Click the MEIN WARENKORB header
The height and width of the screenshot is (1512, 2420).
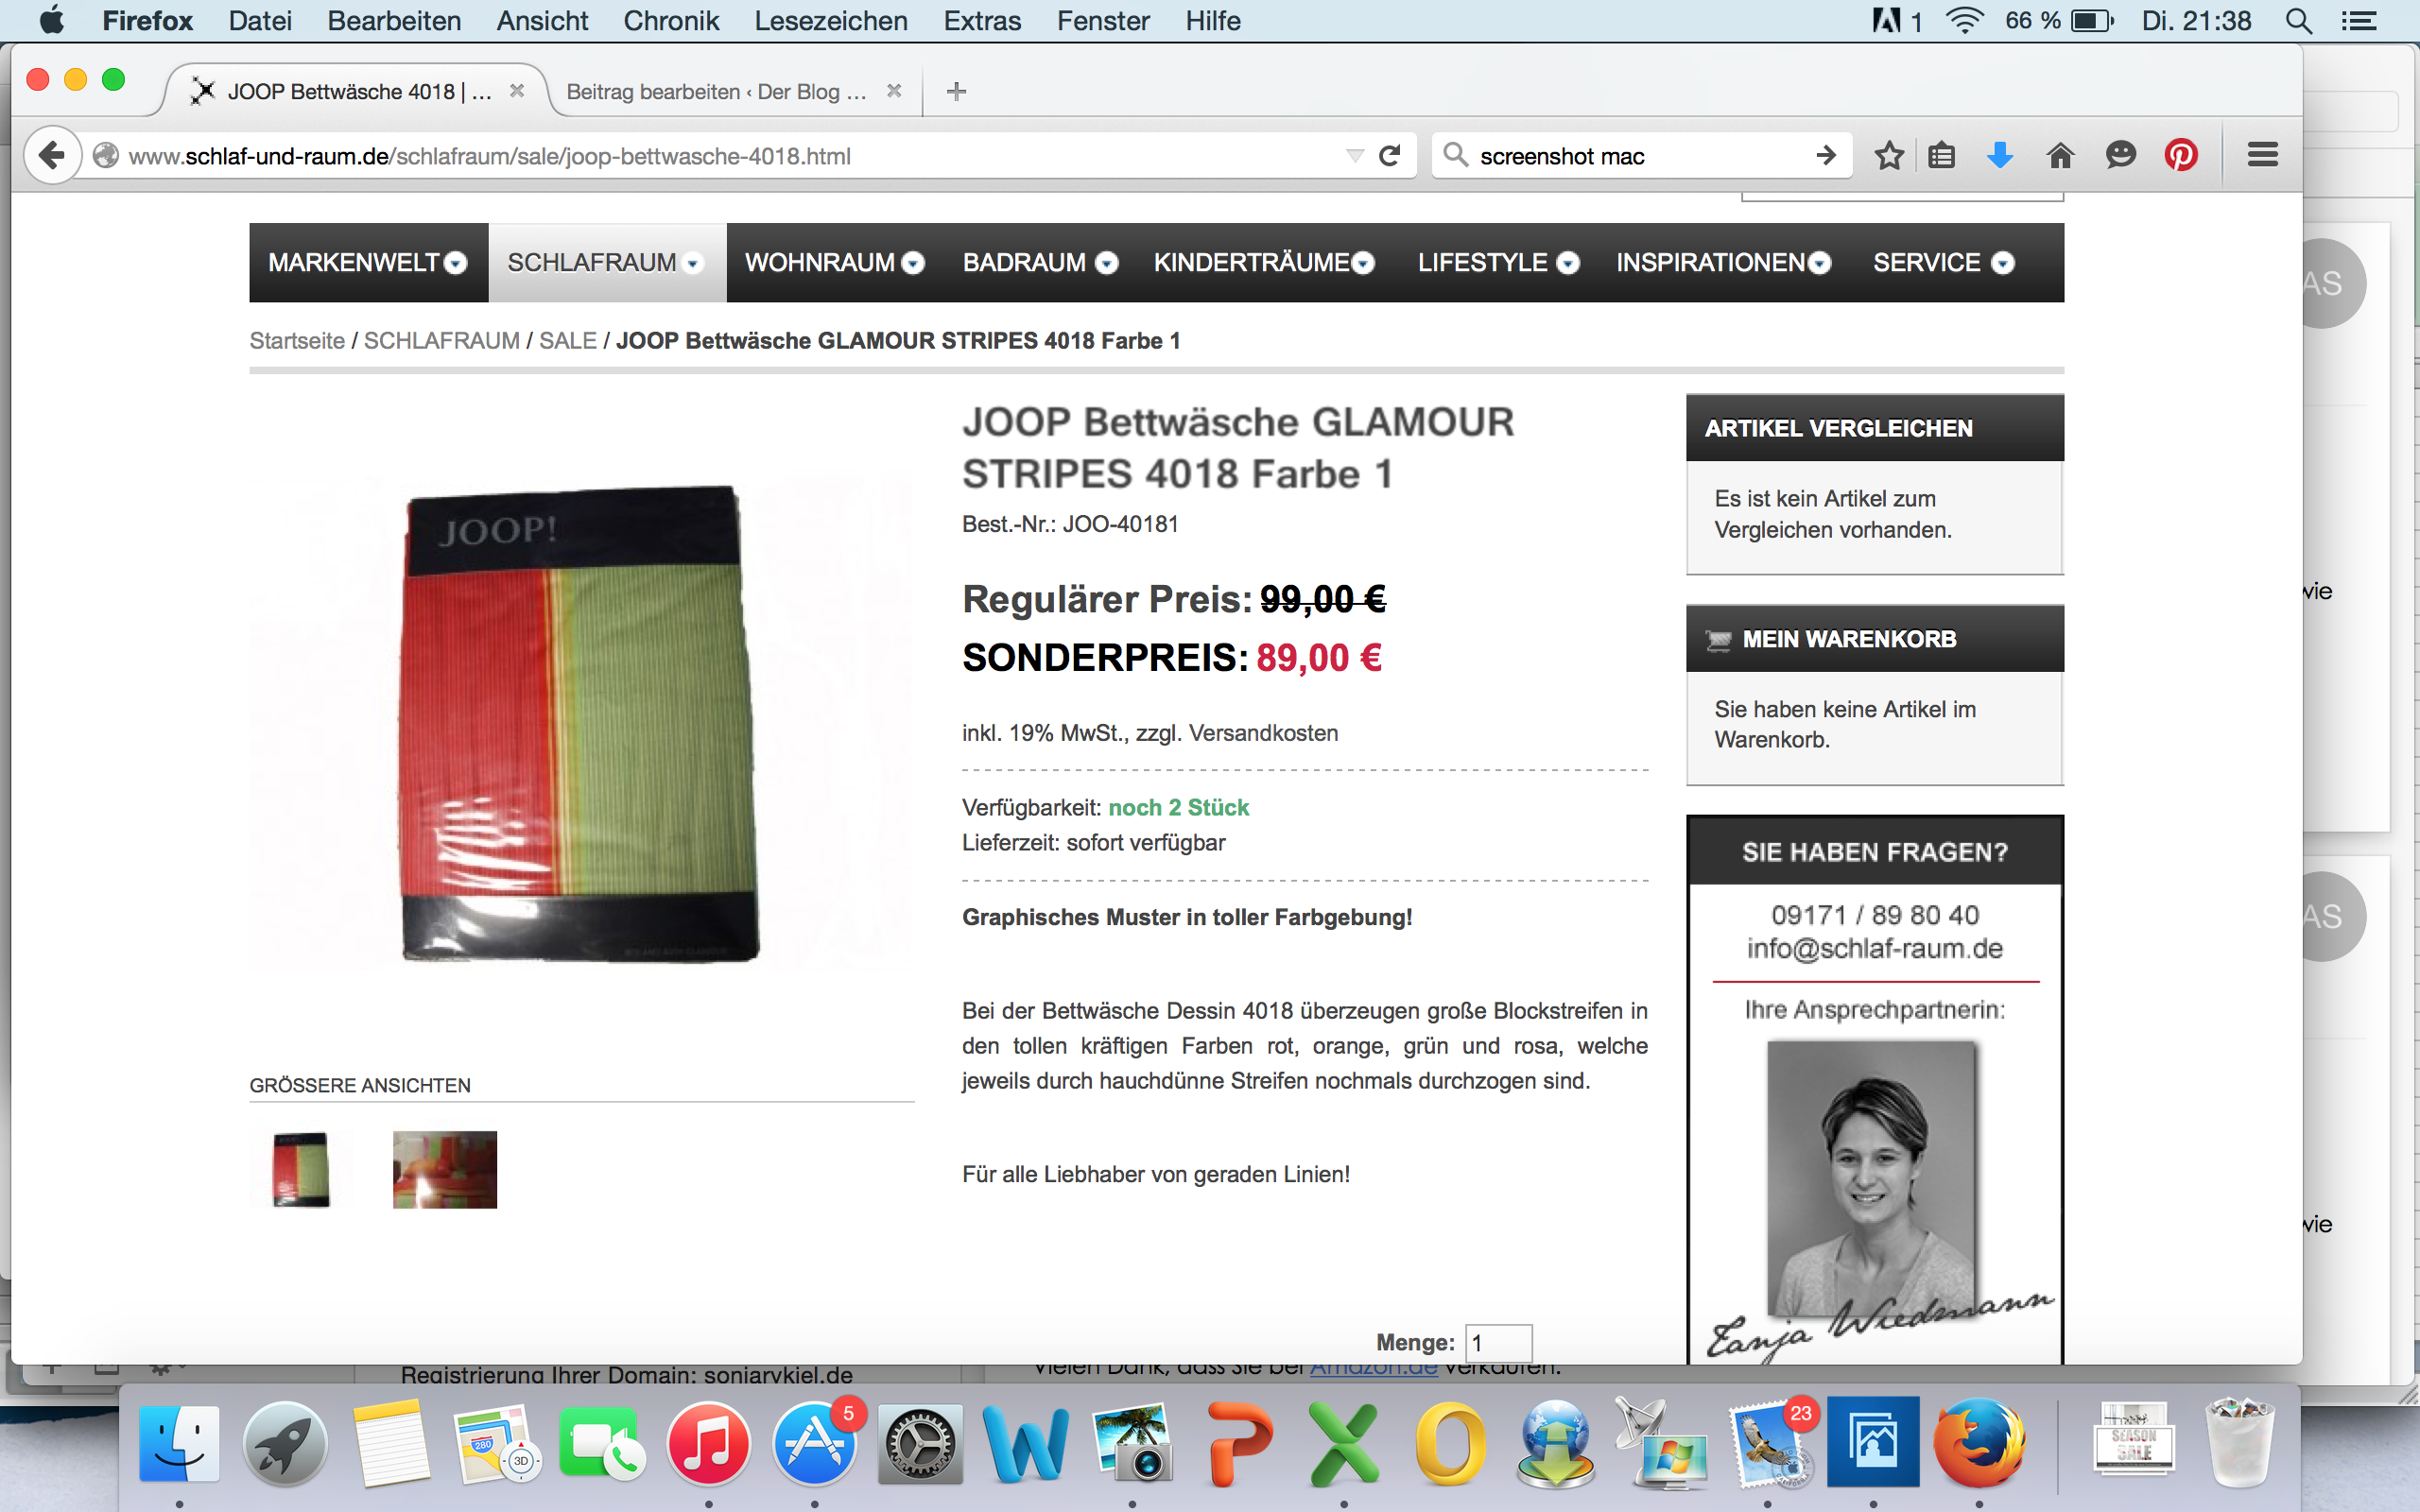tap(1875, 638)
